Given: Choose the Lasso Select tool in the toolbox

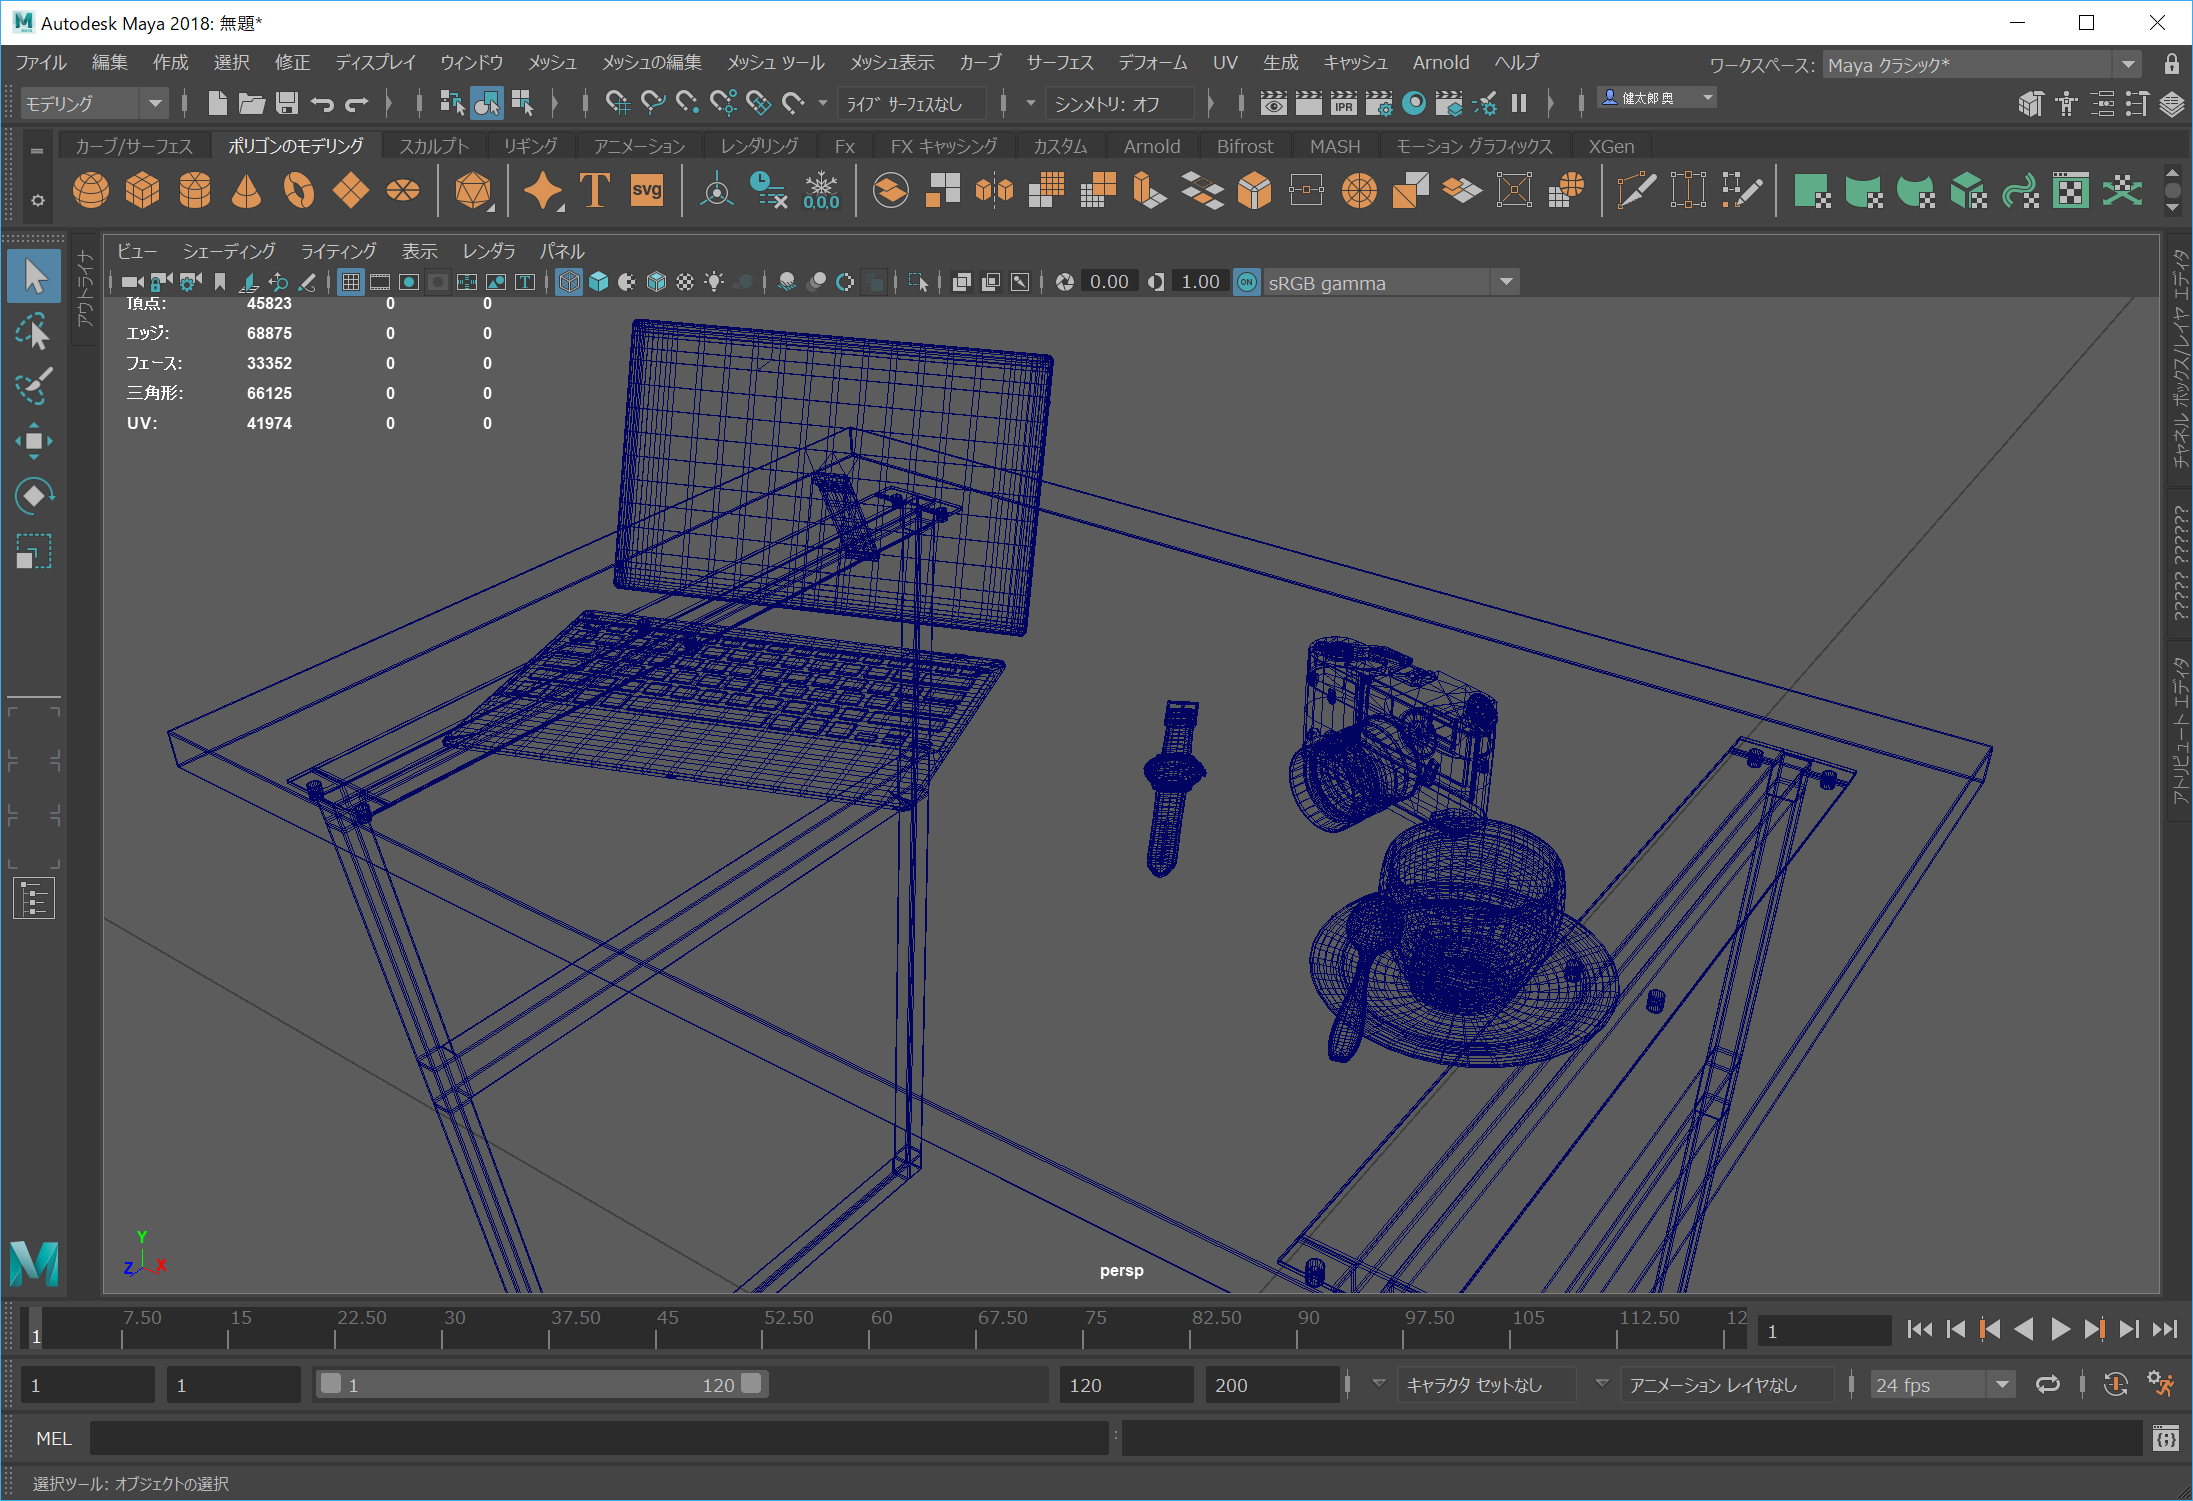Looking at the screenshot, I should click(34, 332).
